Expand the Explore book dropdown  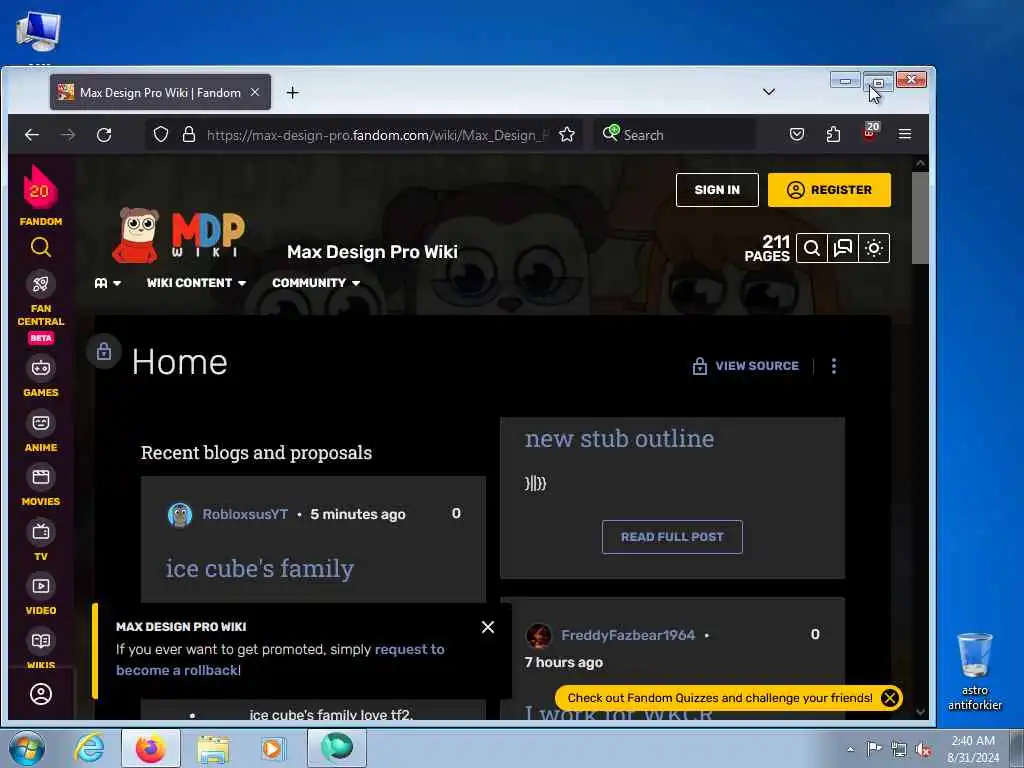[x=108, y=283]
